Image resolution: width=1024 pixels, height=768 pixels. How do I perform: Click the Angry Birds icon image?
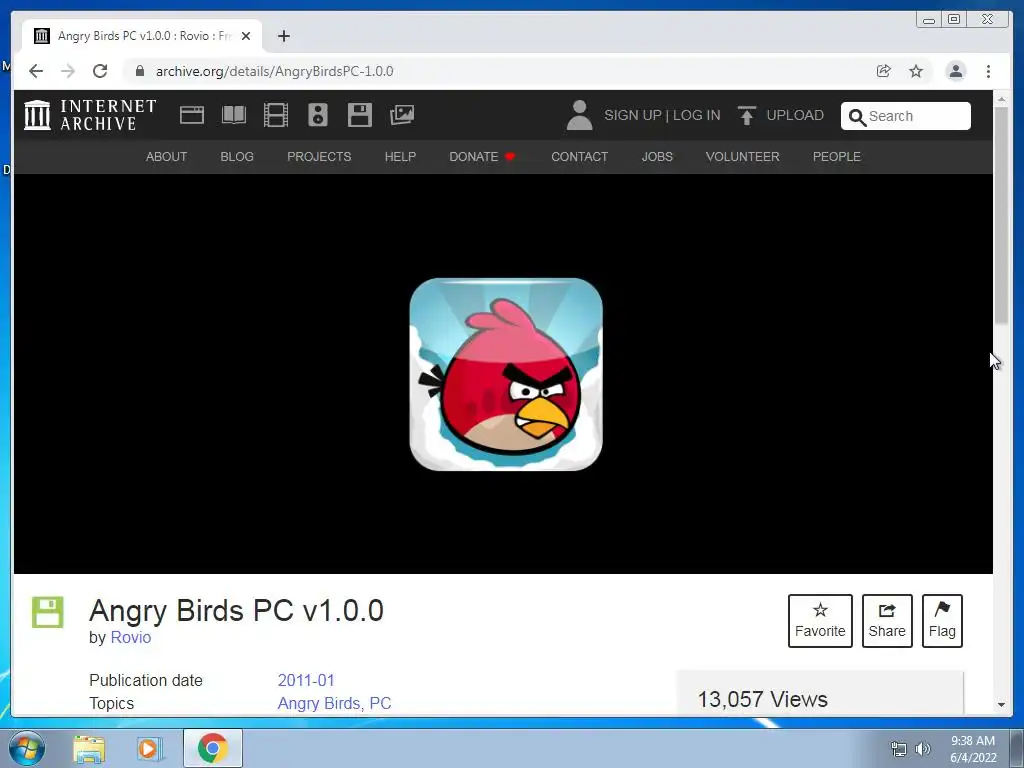pos(505,374)
